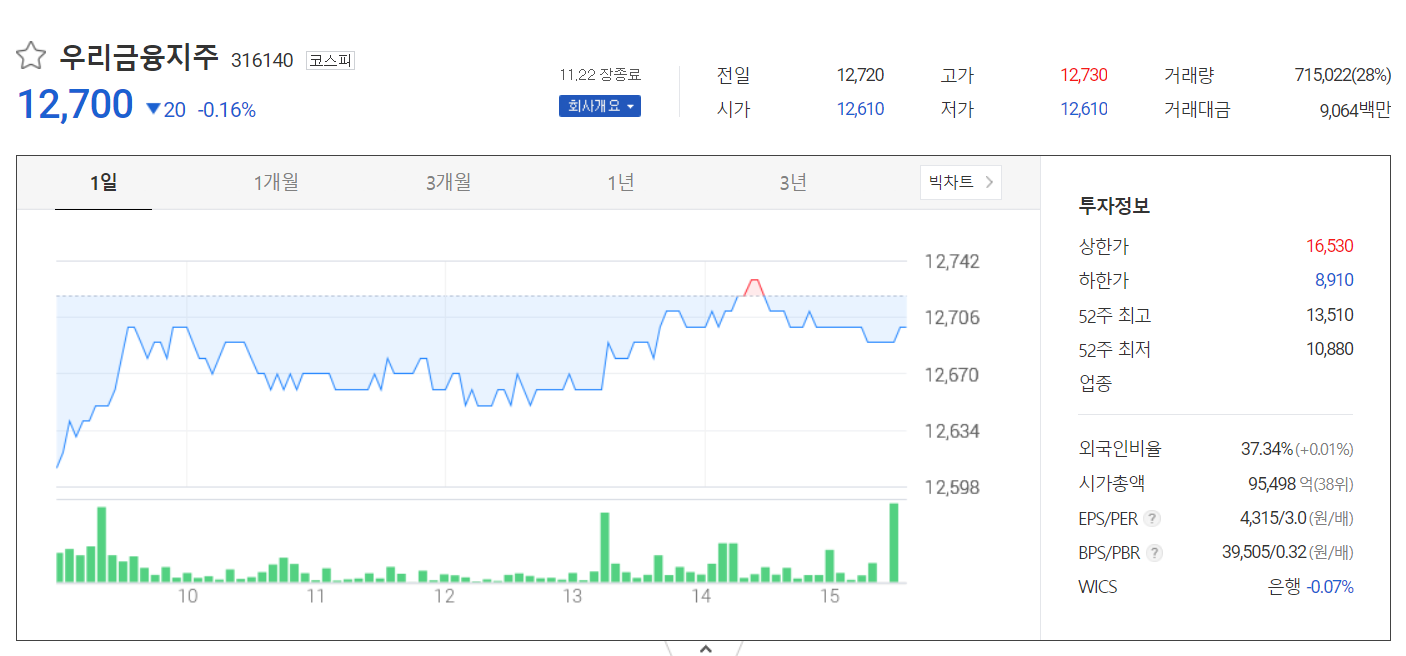Switch to the 3개월 chart tab
Screen dimensions: 1406x656
point(448,182)
